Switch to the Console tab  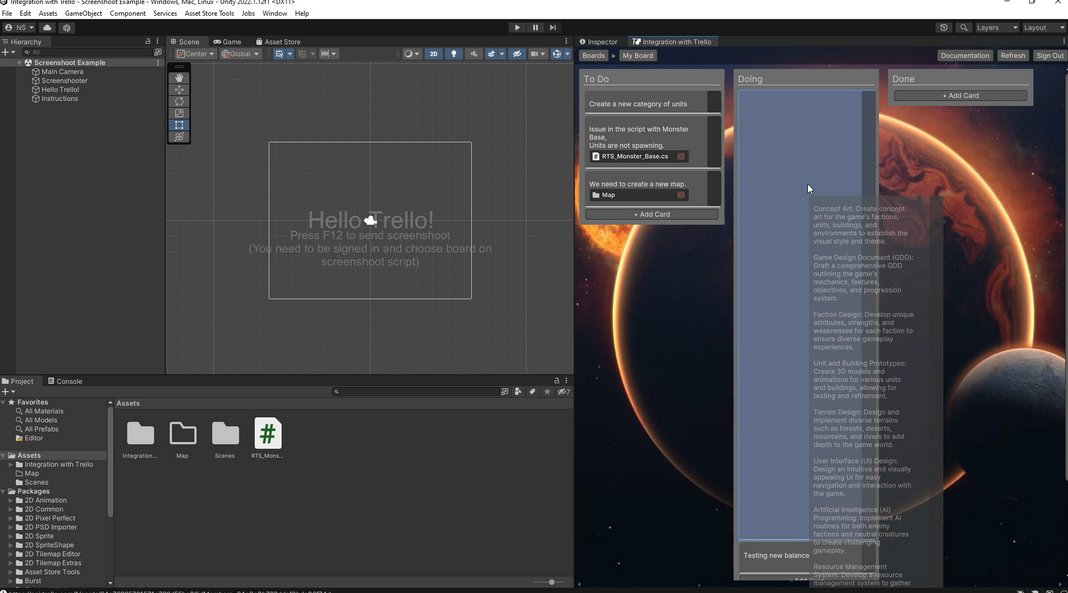(65, 381)
